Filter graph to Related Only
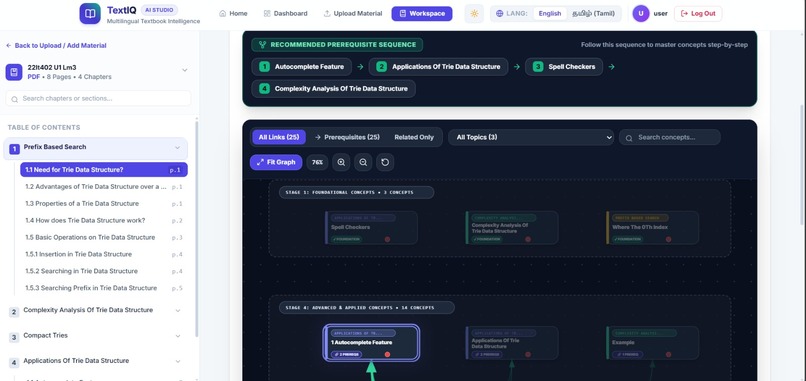The width and height of the screenshot is (806, 381). [414, 137]
